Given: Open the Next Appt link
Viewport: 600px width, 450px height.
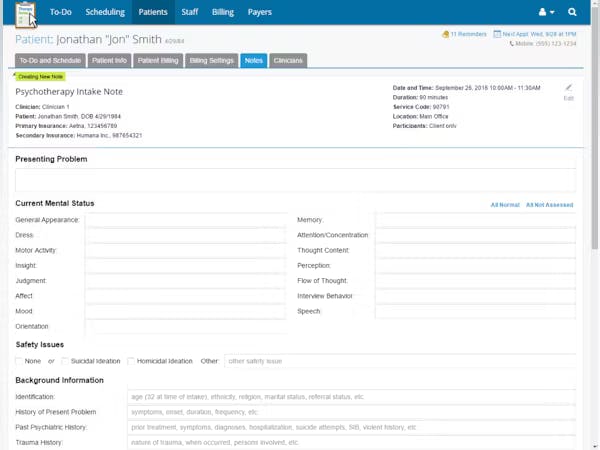Looking at the screenshot, I should point(539,34).
